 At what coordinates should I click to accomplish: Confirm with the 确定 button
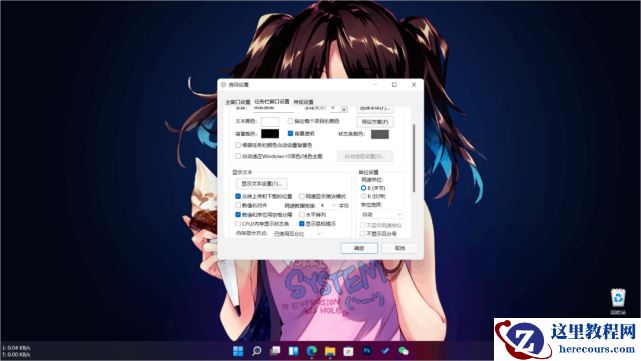pos(359,248)
